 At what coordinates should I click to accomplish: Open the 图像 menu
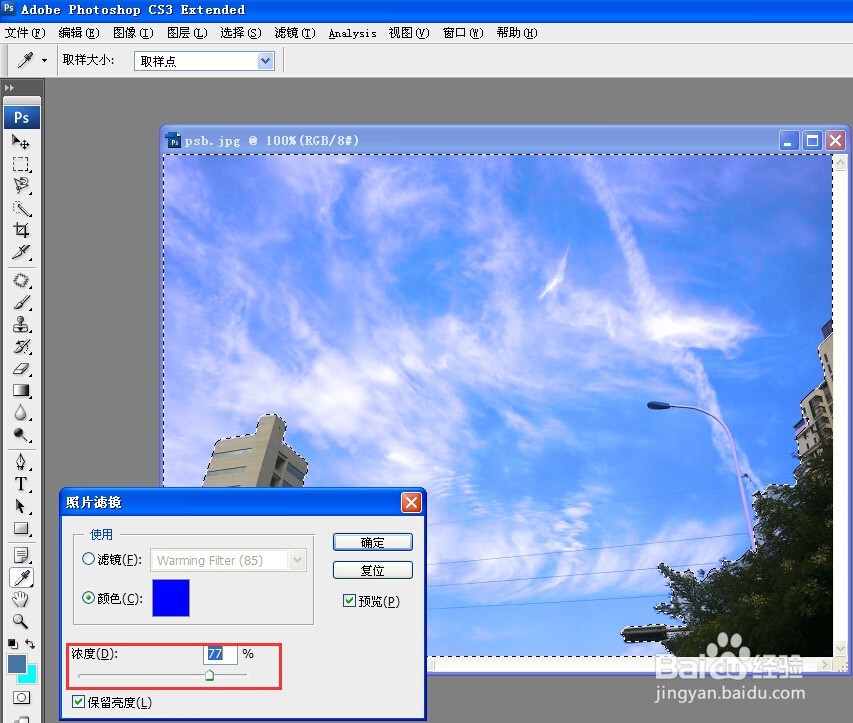click(x=133, y=32)
